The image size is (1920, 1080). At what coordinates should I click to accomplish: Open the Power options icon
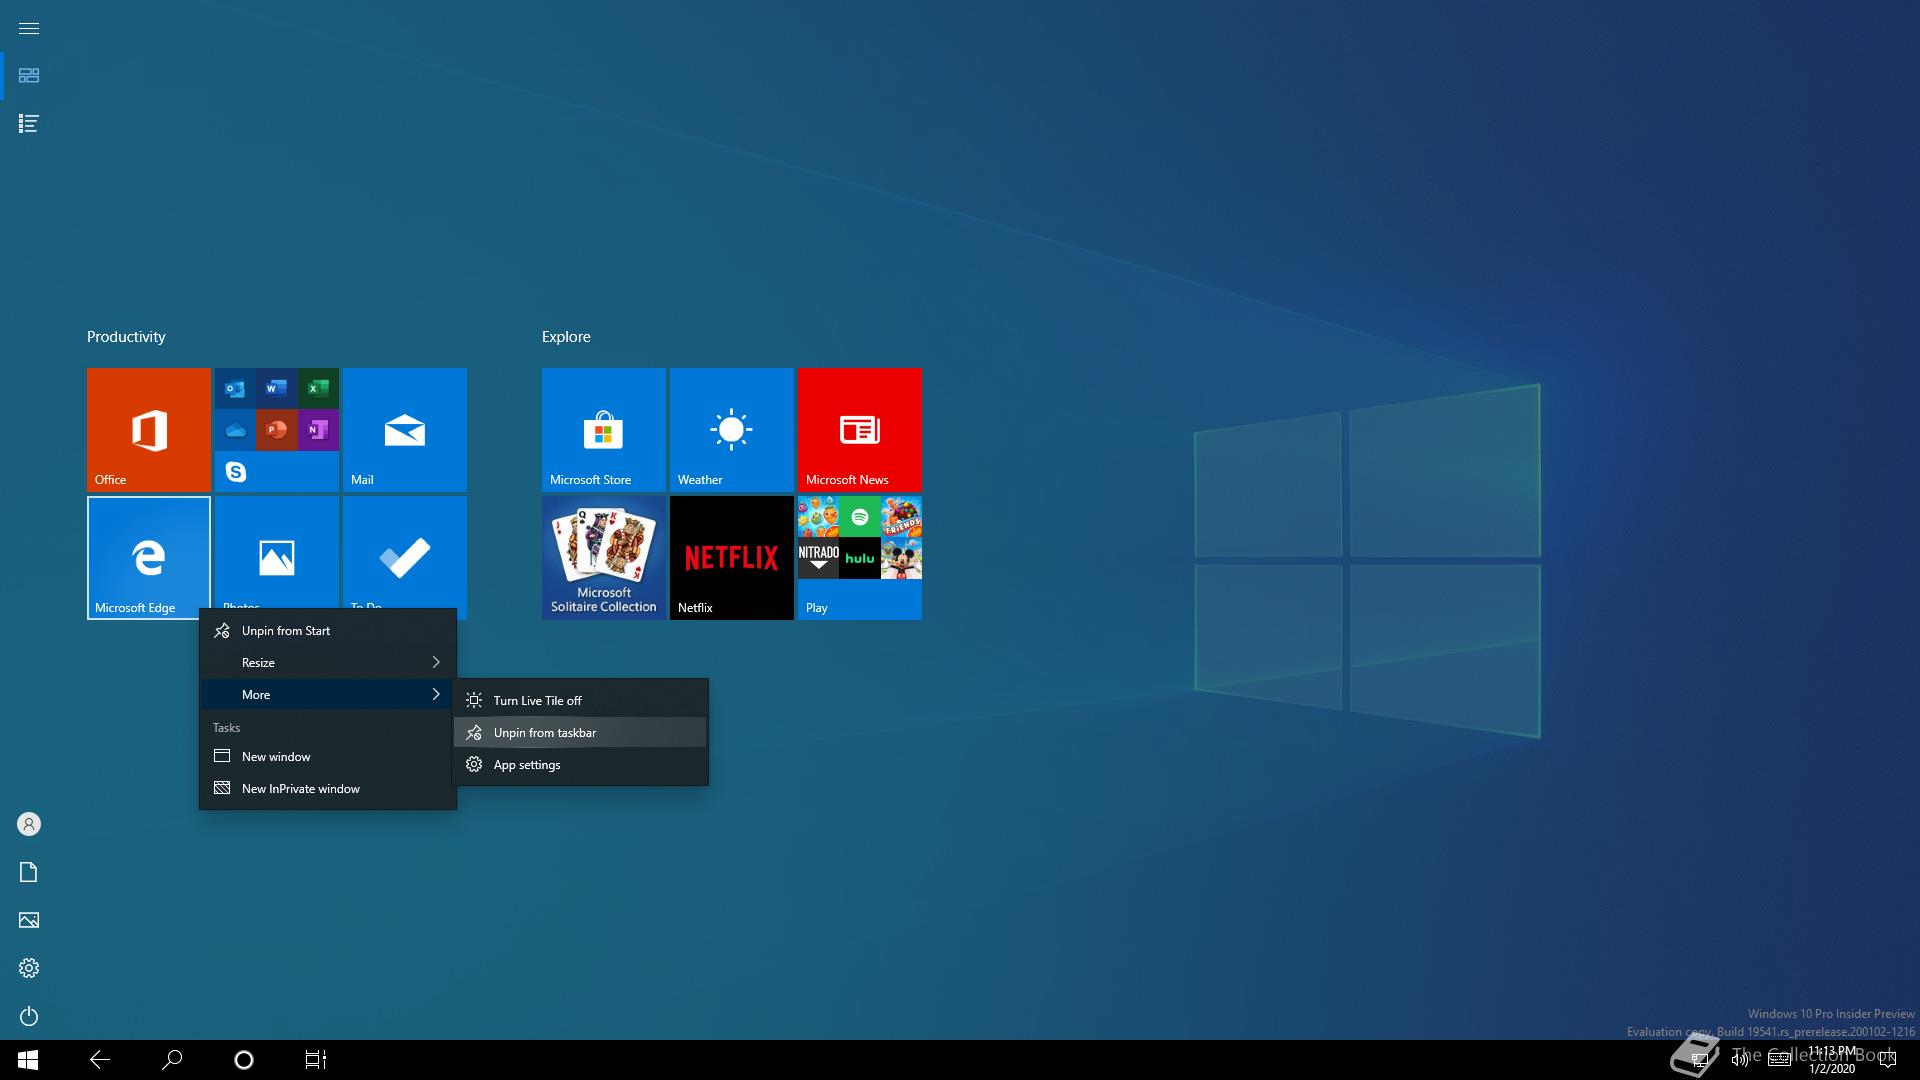coord(29,1016)
